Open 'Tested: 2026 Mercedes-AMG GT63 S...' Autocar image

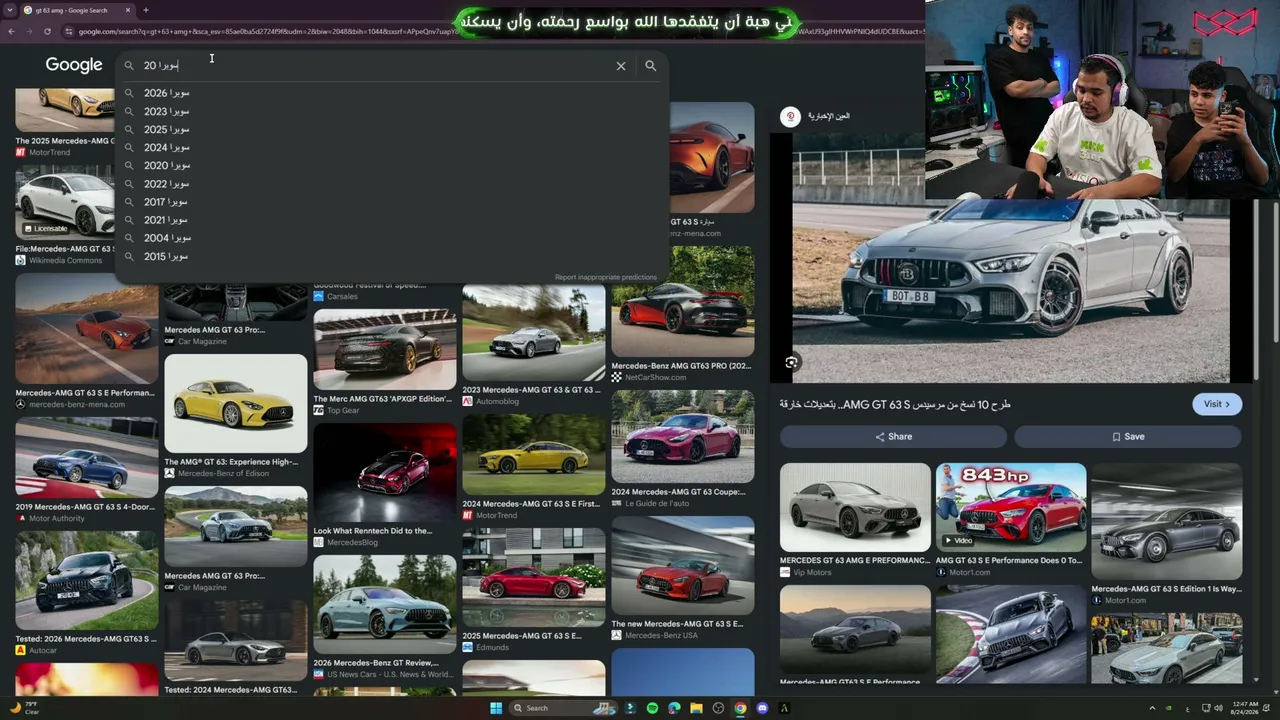pyautogui.click(x=87, y=580)
